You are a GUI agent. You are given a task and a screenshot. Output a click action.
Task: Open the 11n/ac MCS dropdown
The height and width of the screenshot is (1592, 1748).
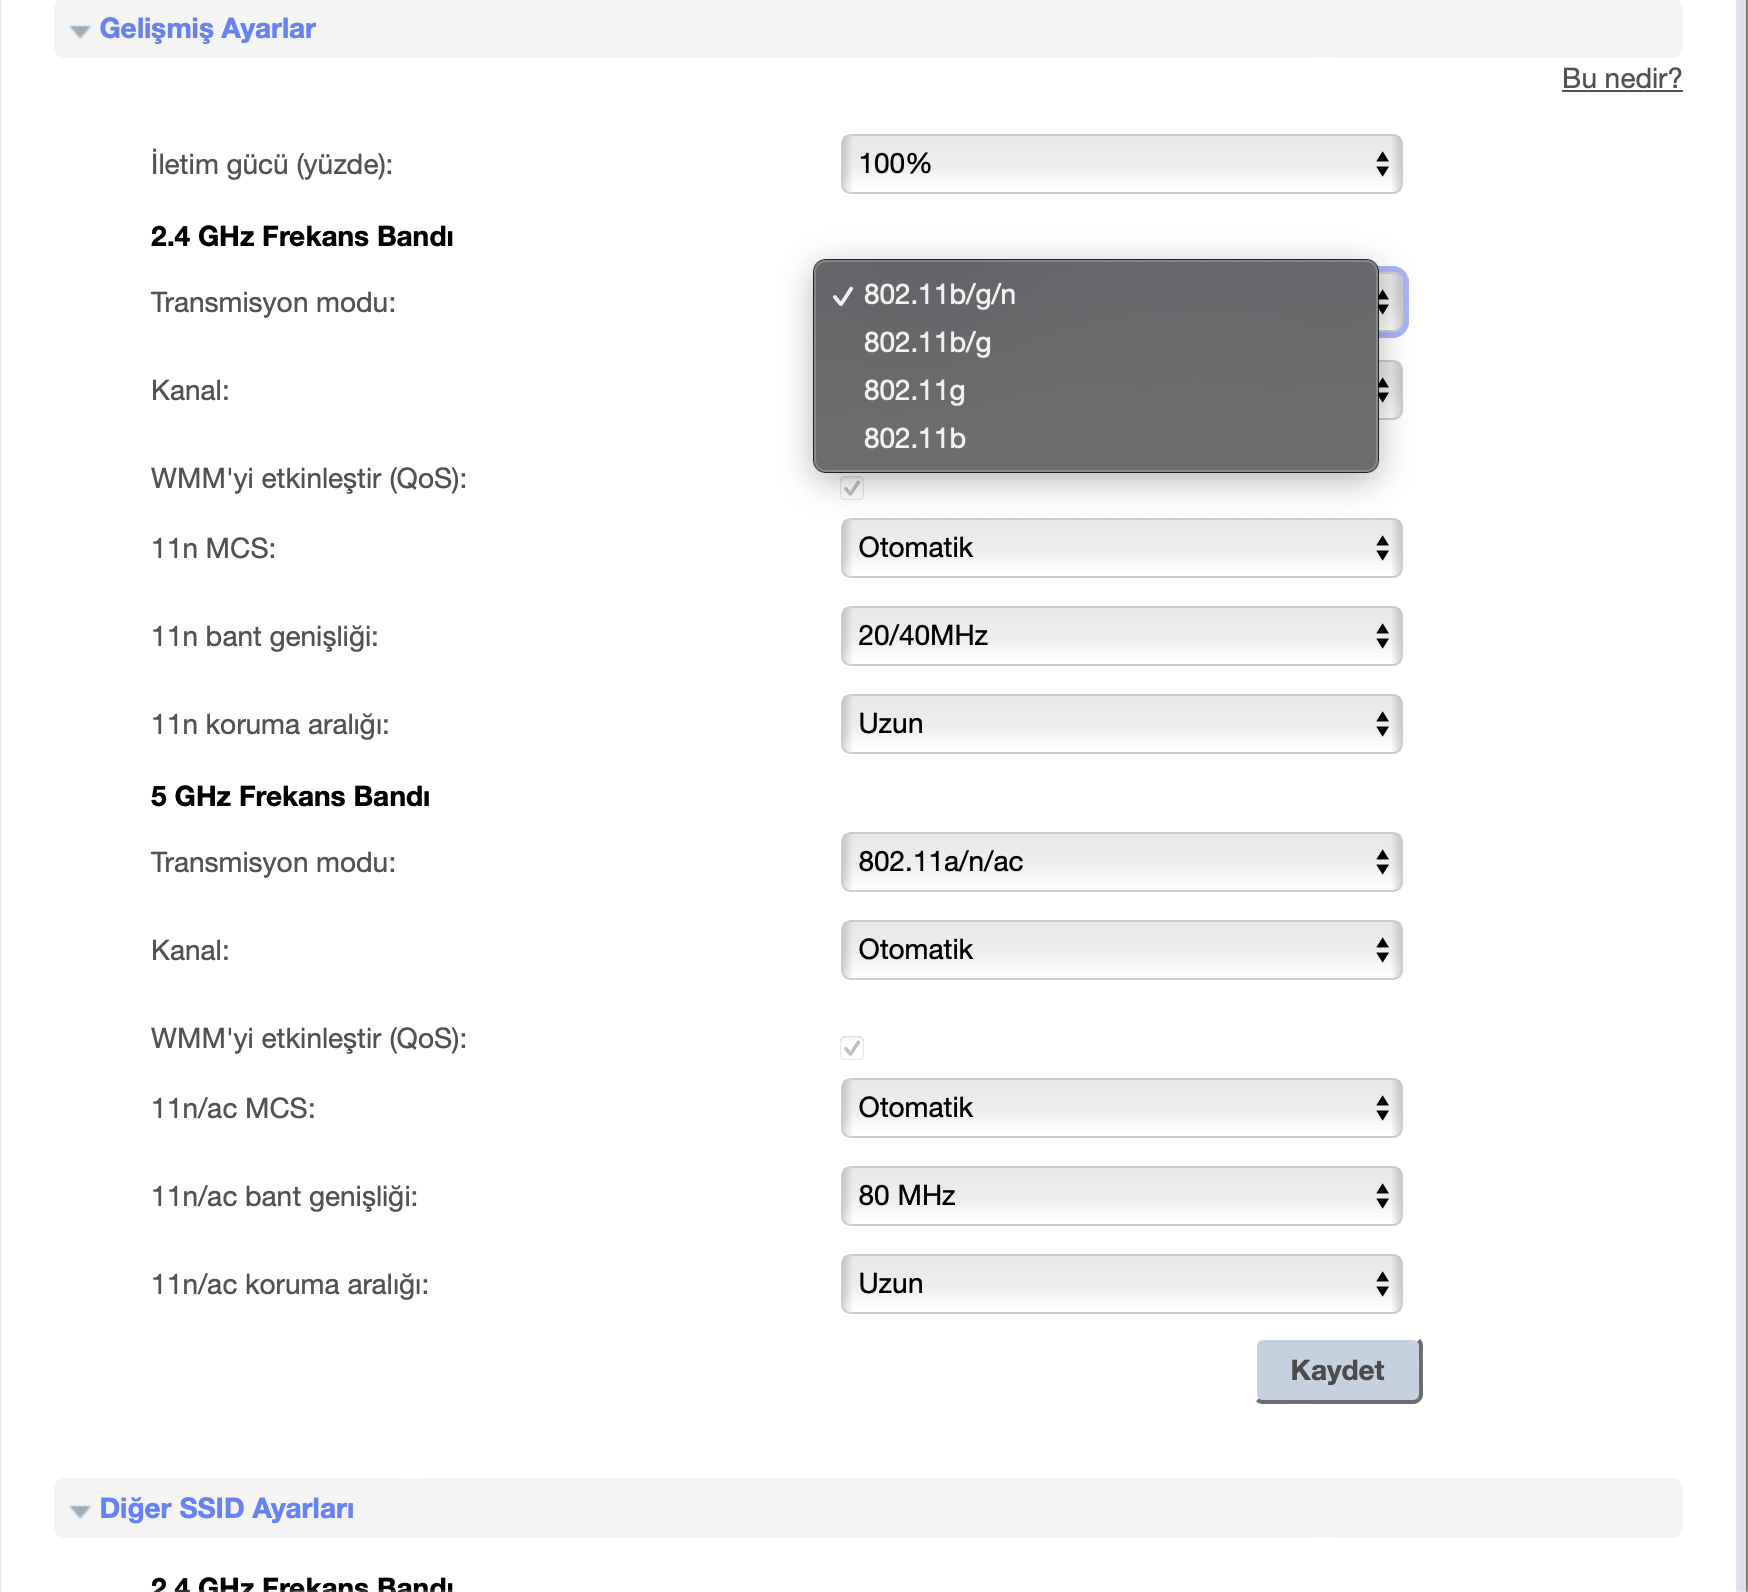pyautogui.click(x=1121, y=1108)
